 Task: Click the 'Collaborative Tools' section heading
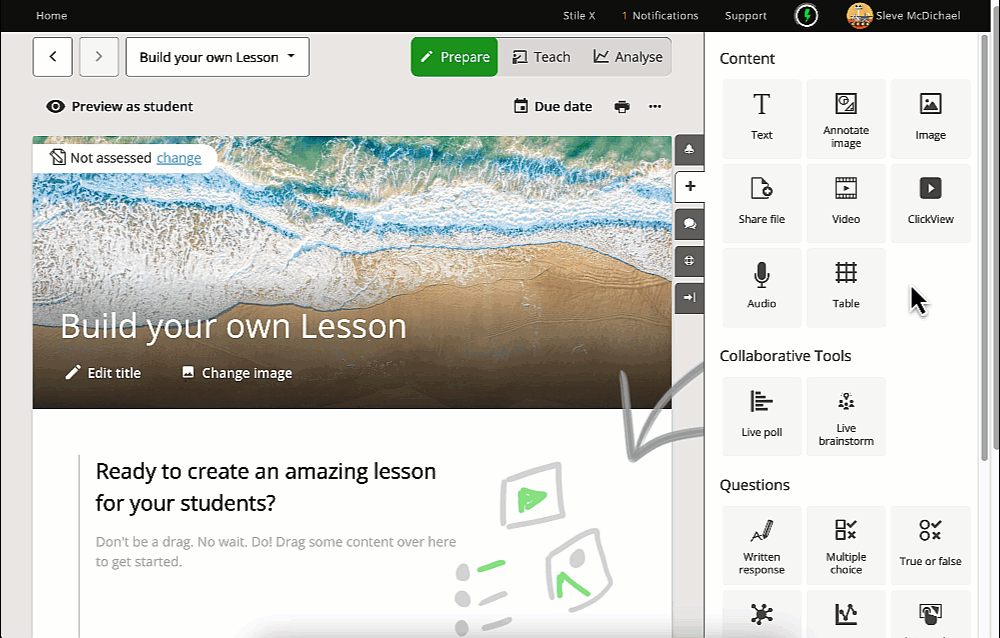[x=785, y=356]
